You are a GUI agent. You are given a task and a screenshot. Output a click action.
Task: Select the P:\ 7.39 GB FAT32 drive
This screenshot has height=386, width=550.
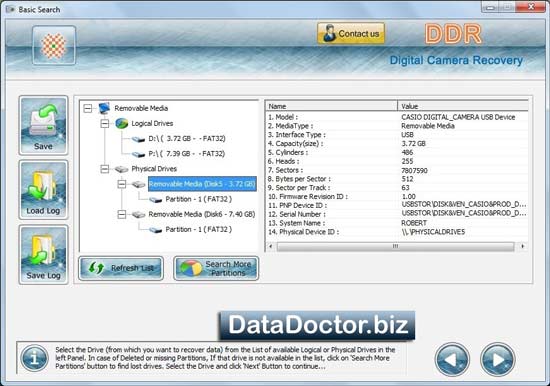point(187,154)
